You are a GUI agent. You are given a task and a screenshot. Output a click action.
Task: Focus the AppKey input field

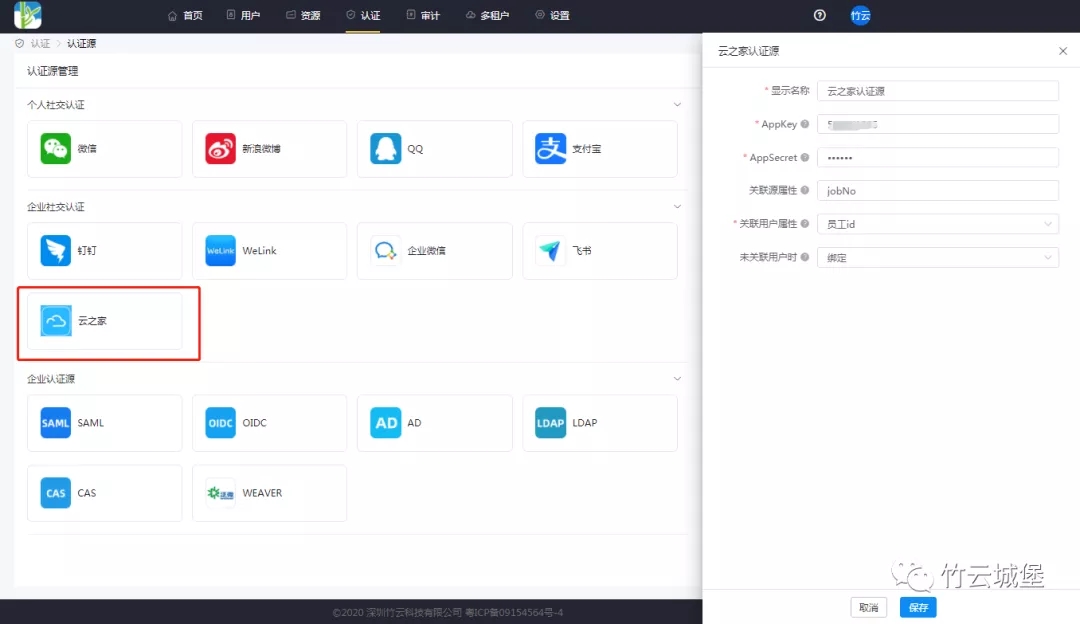click(937, 124)
